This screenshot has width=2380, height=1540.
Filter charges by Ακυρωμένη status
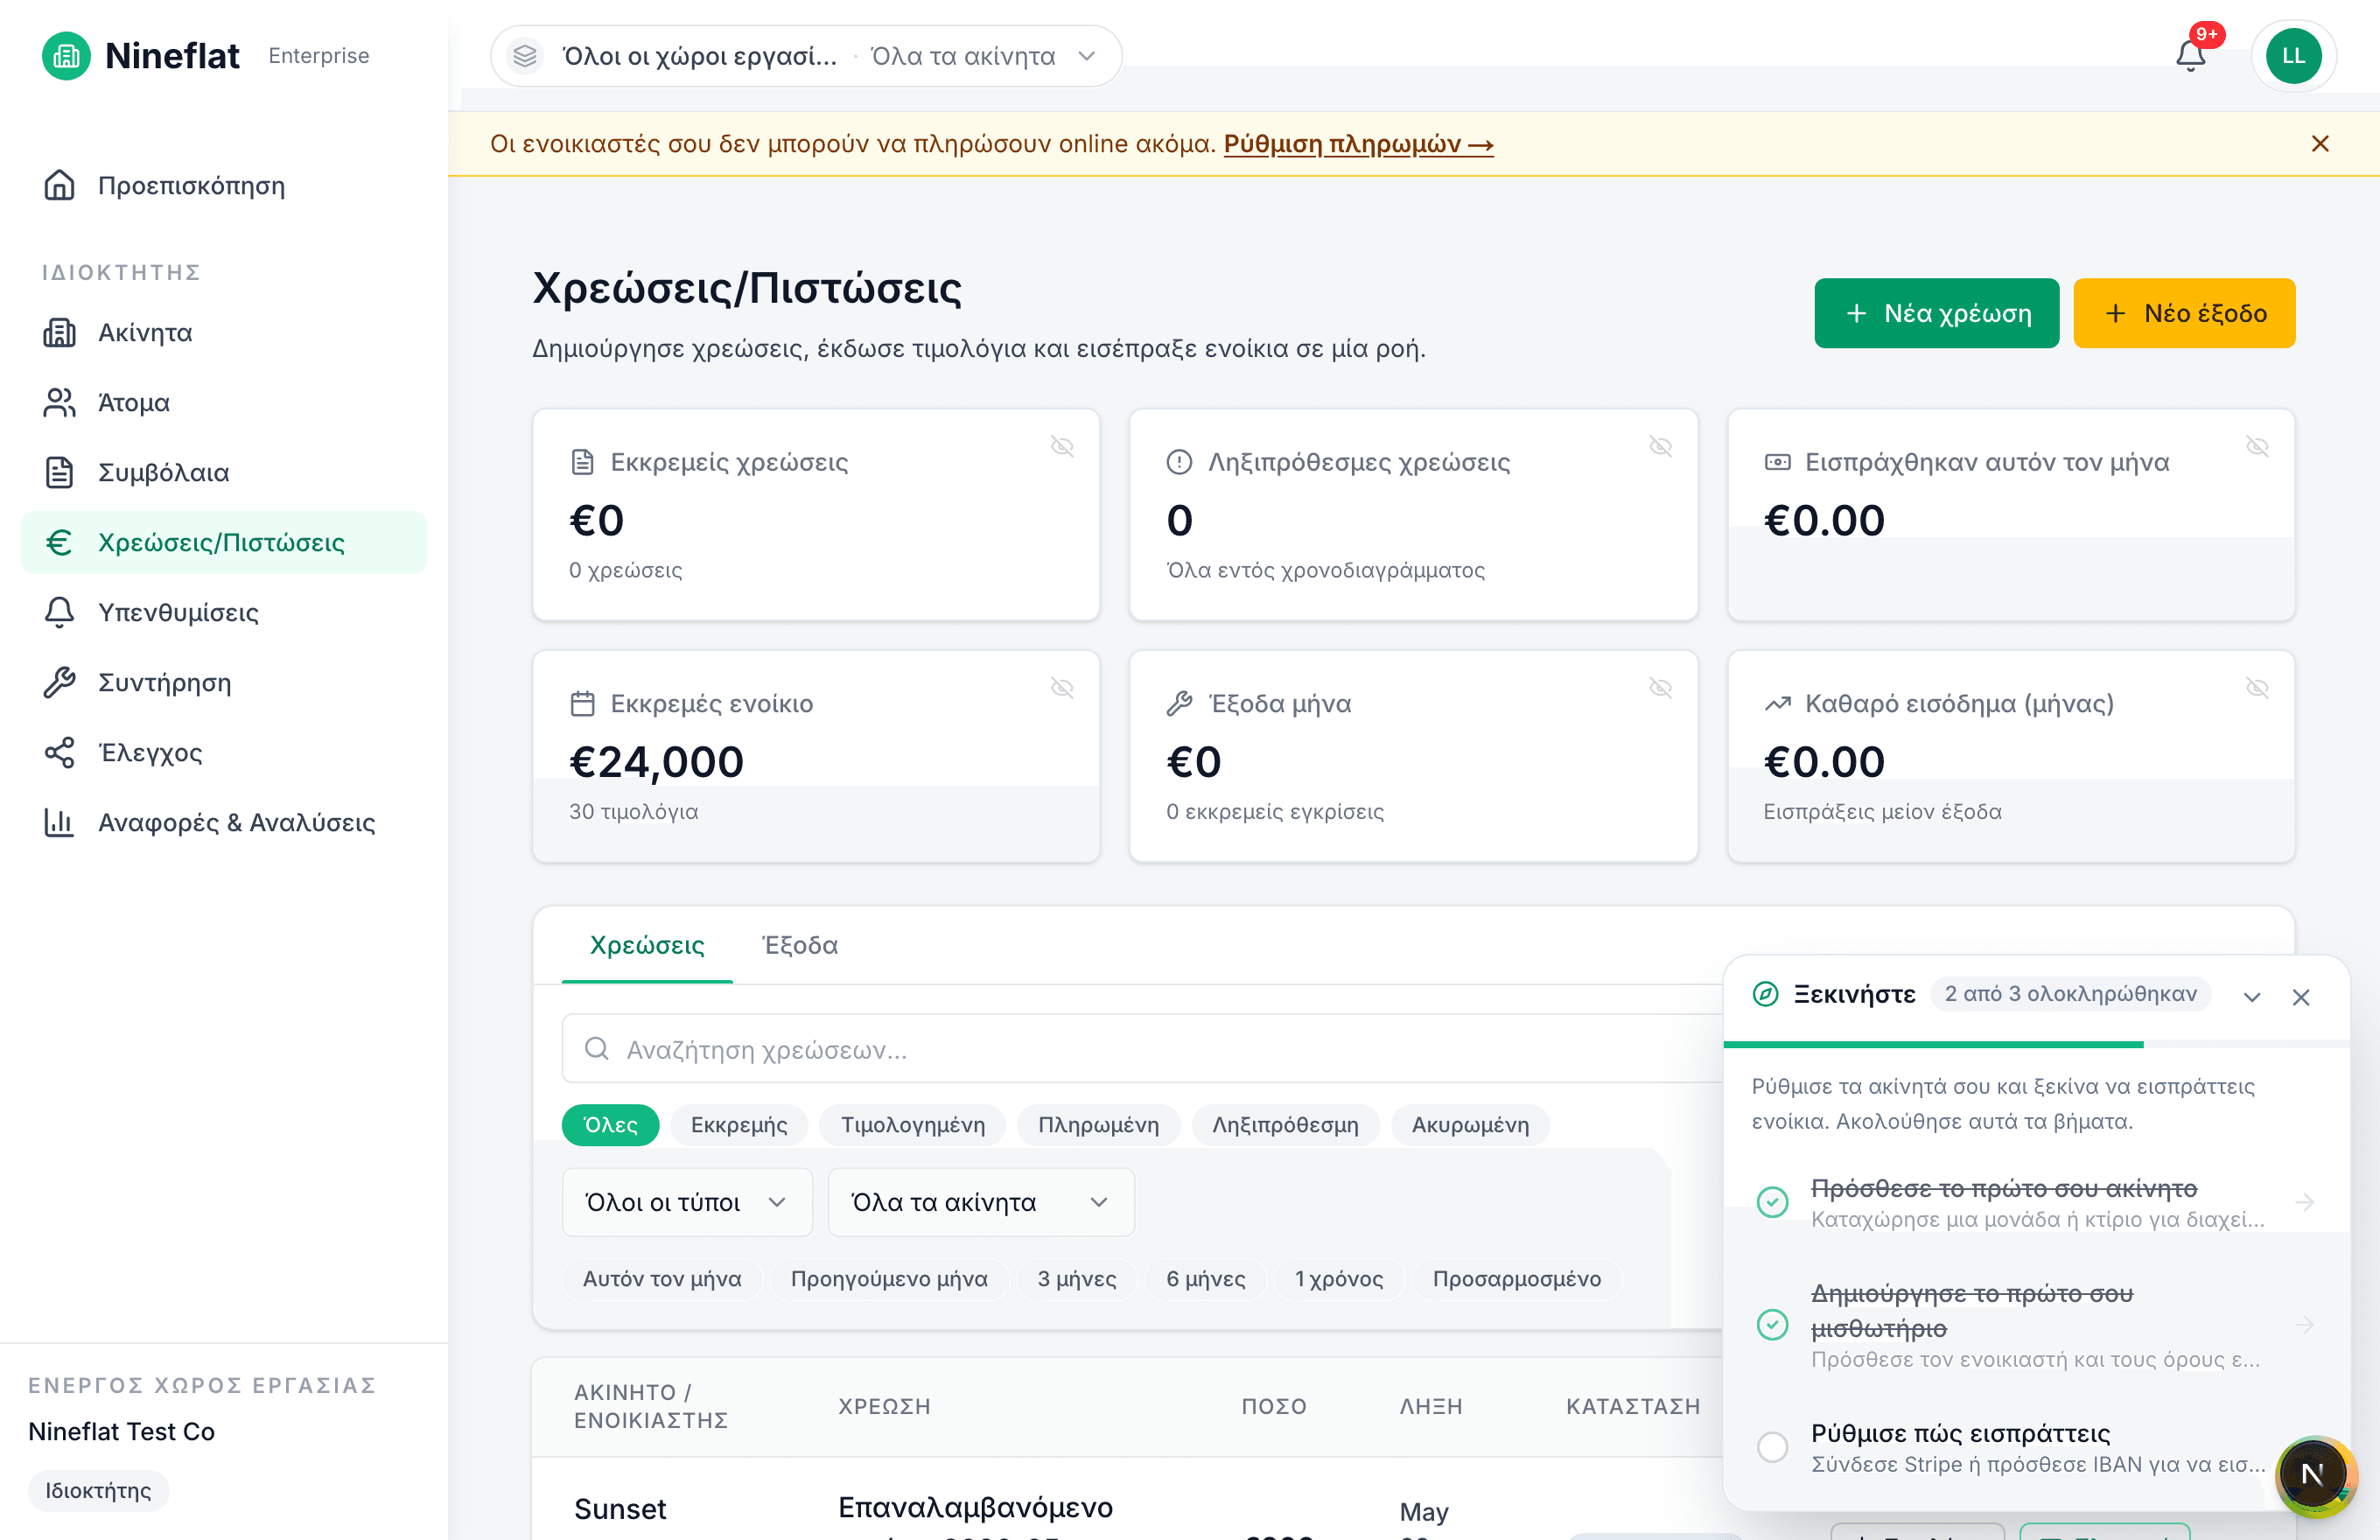tap(1470, 1125)
